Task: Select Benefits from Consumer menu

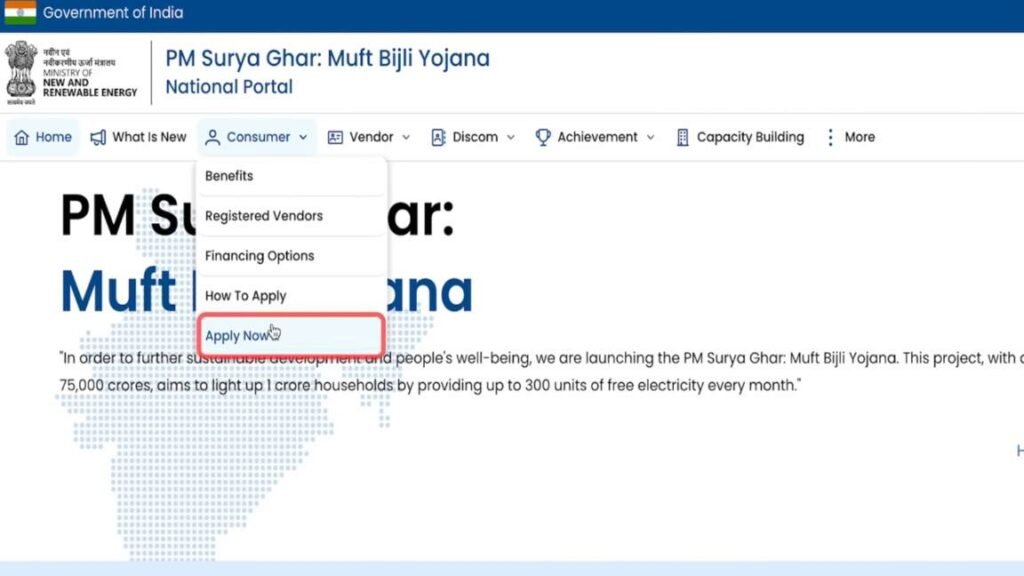Action: click(291, 176)
